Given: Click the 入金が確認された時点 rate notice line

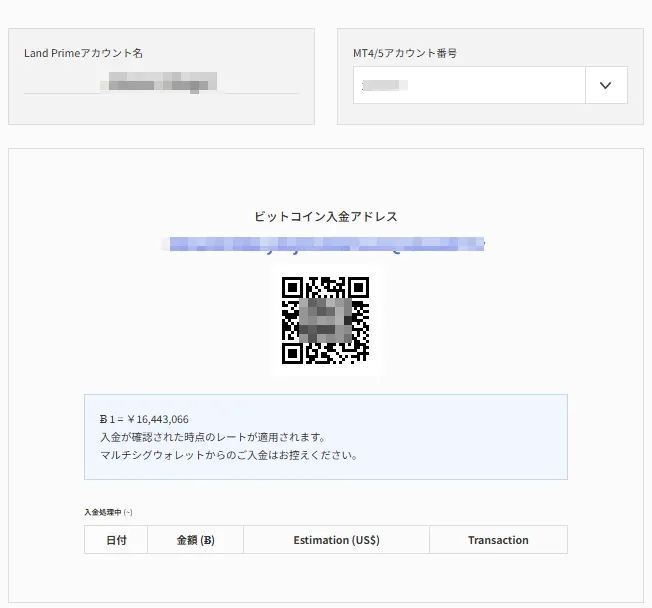Looking at the screenshot, I should click(x=212, y=437).
